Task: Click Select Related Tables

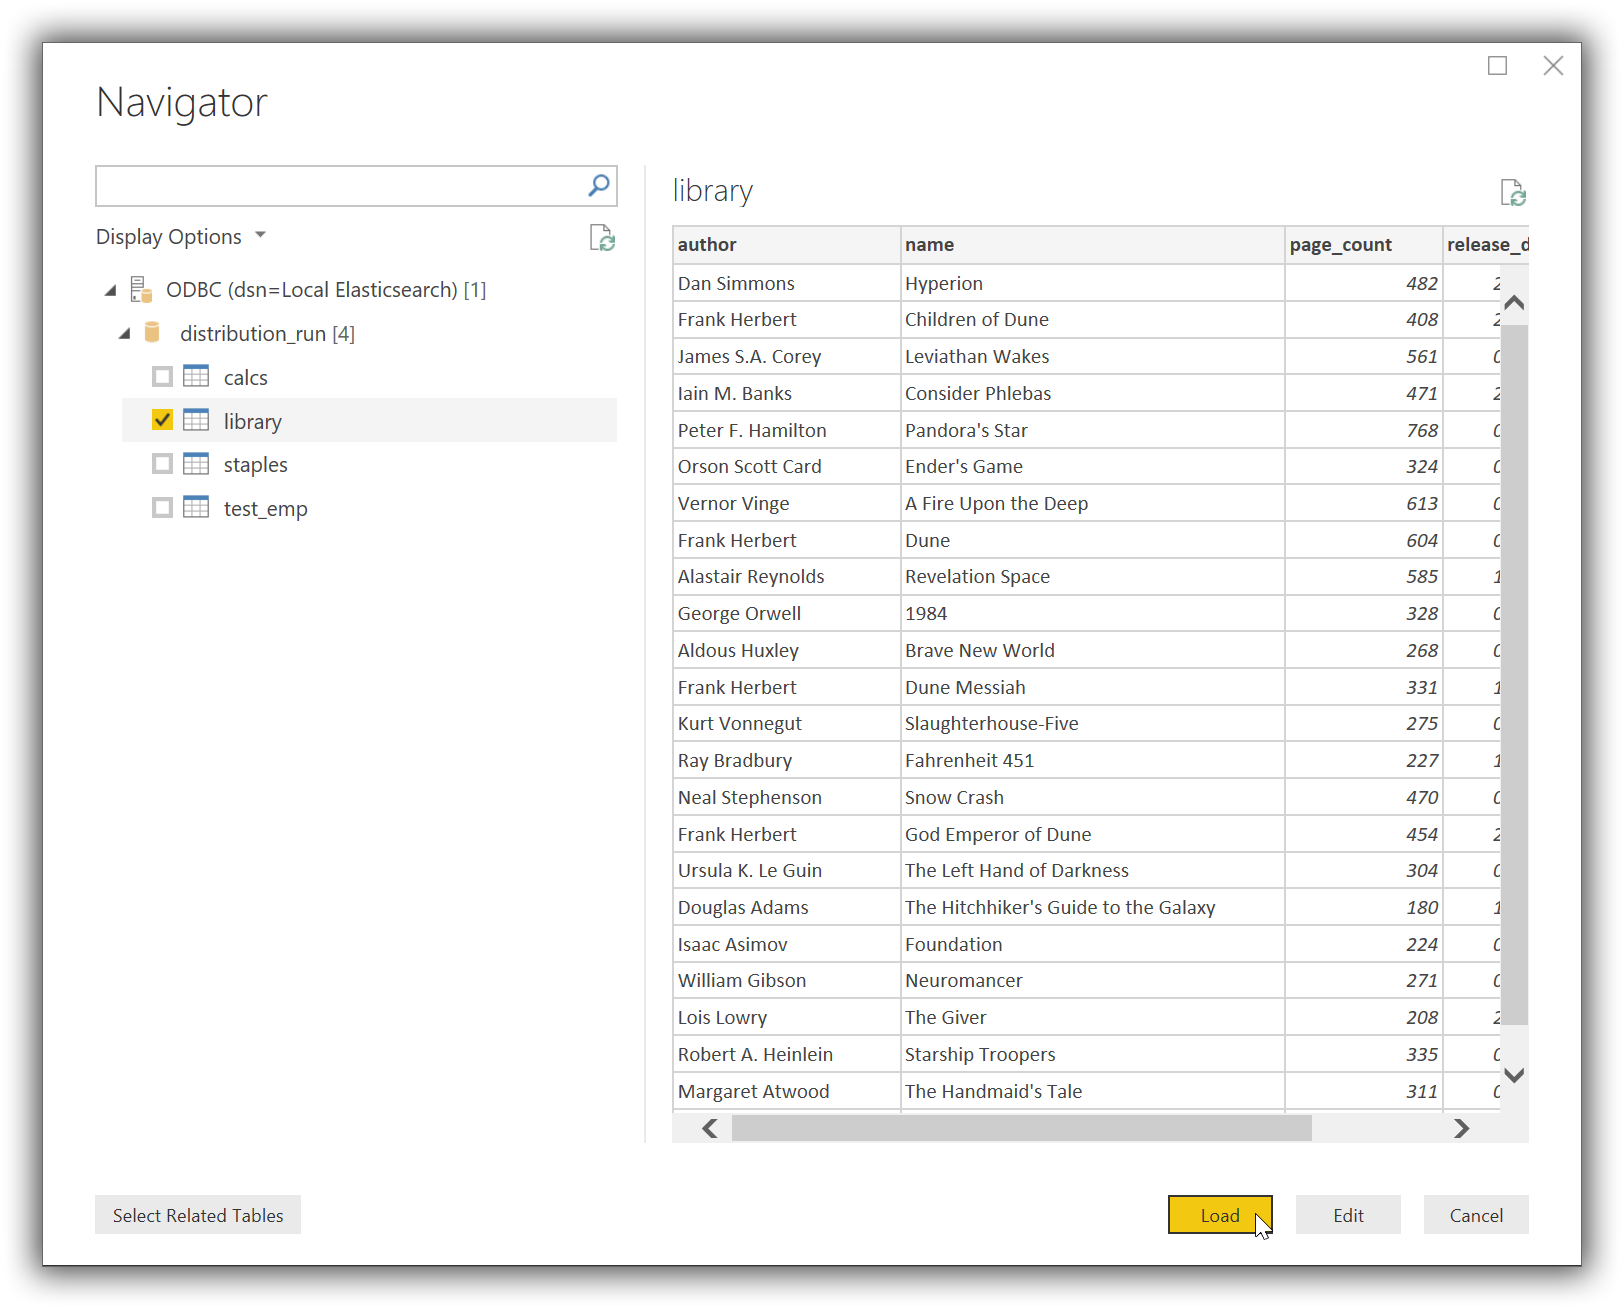Action: (197, 1215)
